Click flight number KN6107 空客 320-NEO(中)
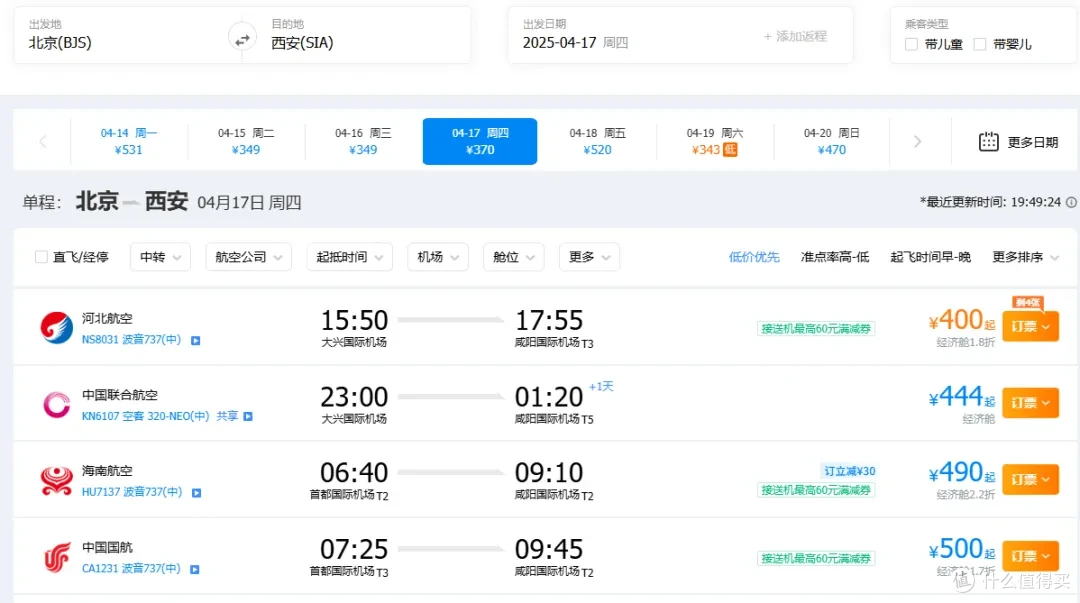 pos(145,416)
